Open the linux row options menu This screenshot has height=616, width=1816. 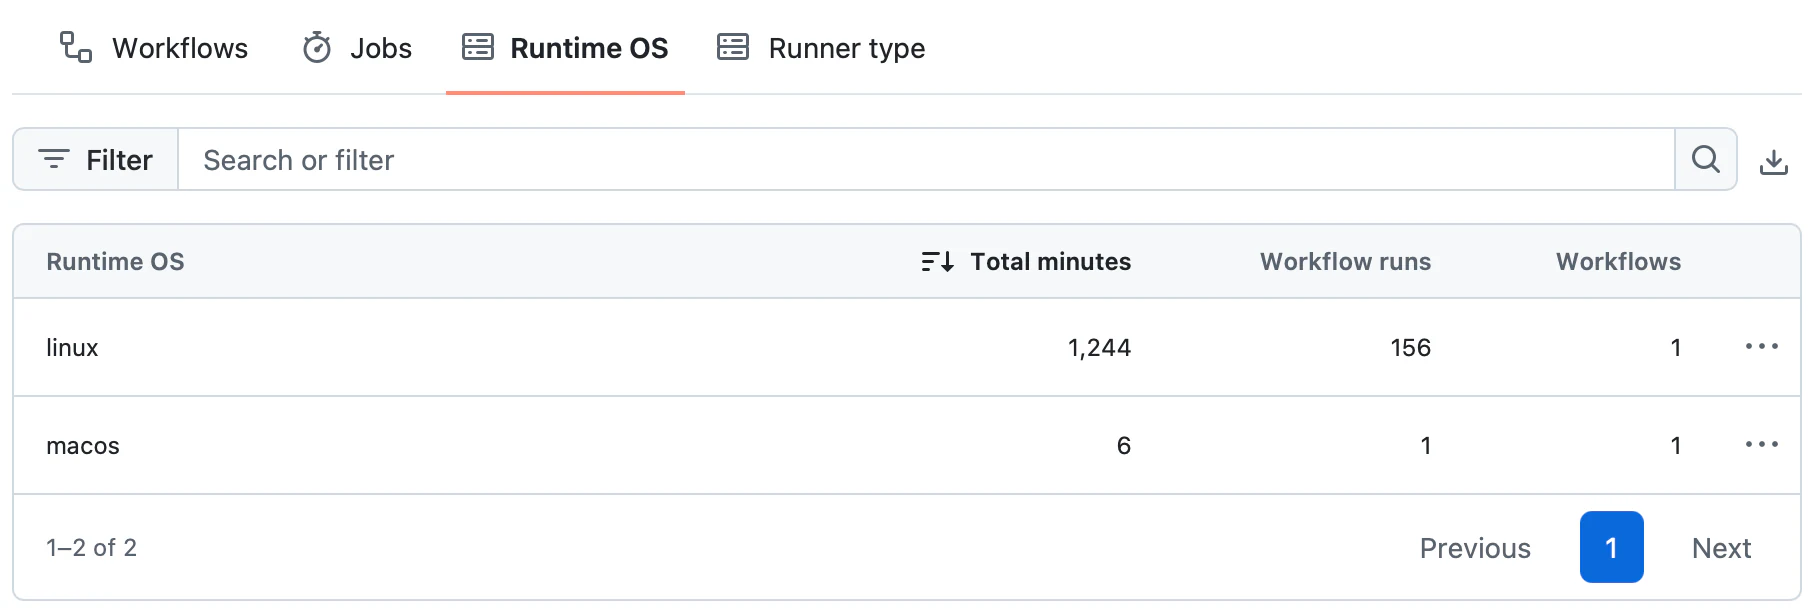[x=1762, y=346]
